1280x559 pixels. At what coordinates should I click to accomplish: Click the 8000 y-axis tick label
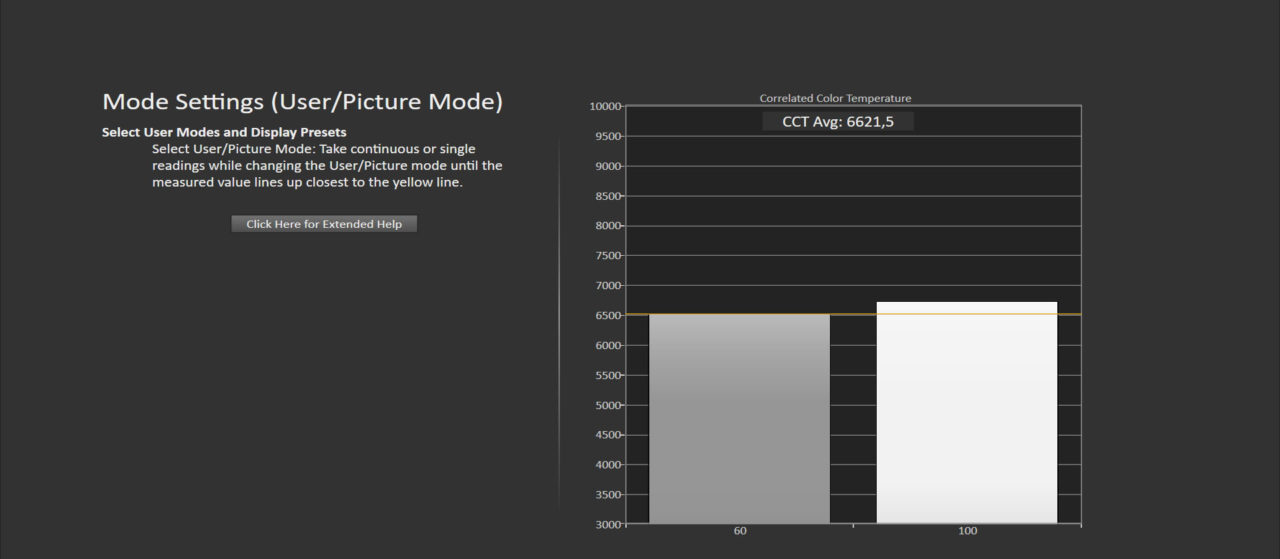[x=608, y=226]
